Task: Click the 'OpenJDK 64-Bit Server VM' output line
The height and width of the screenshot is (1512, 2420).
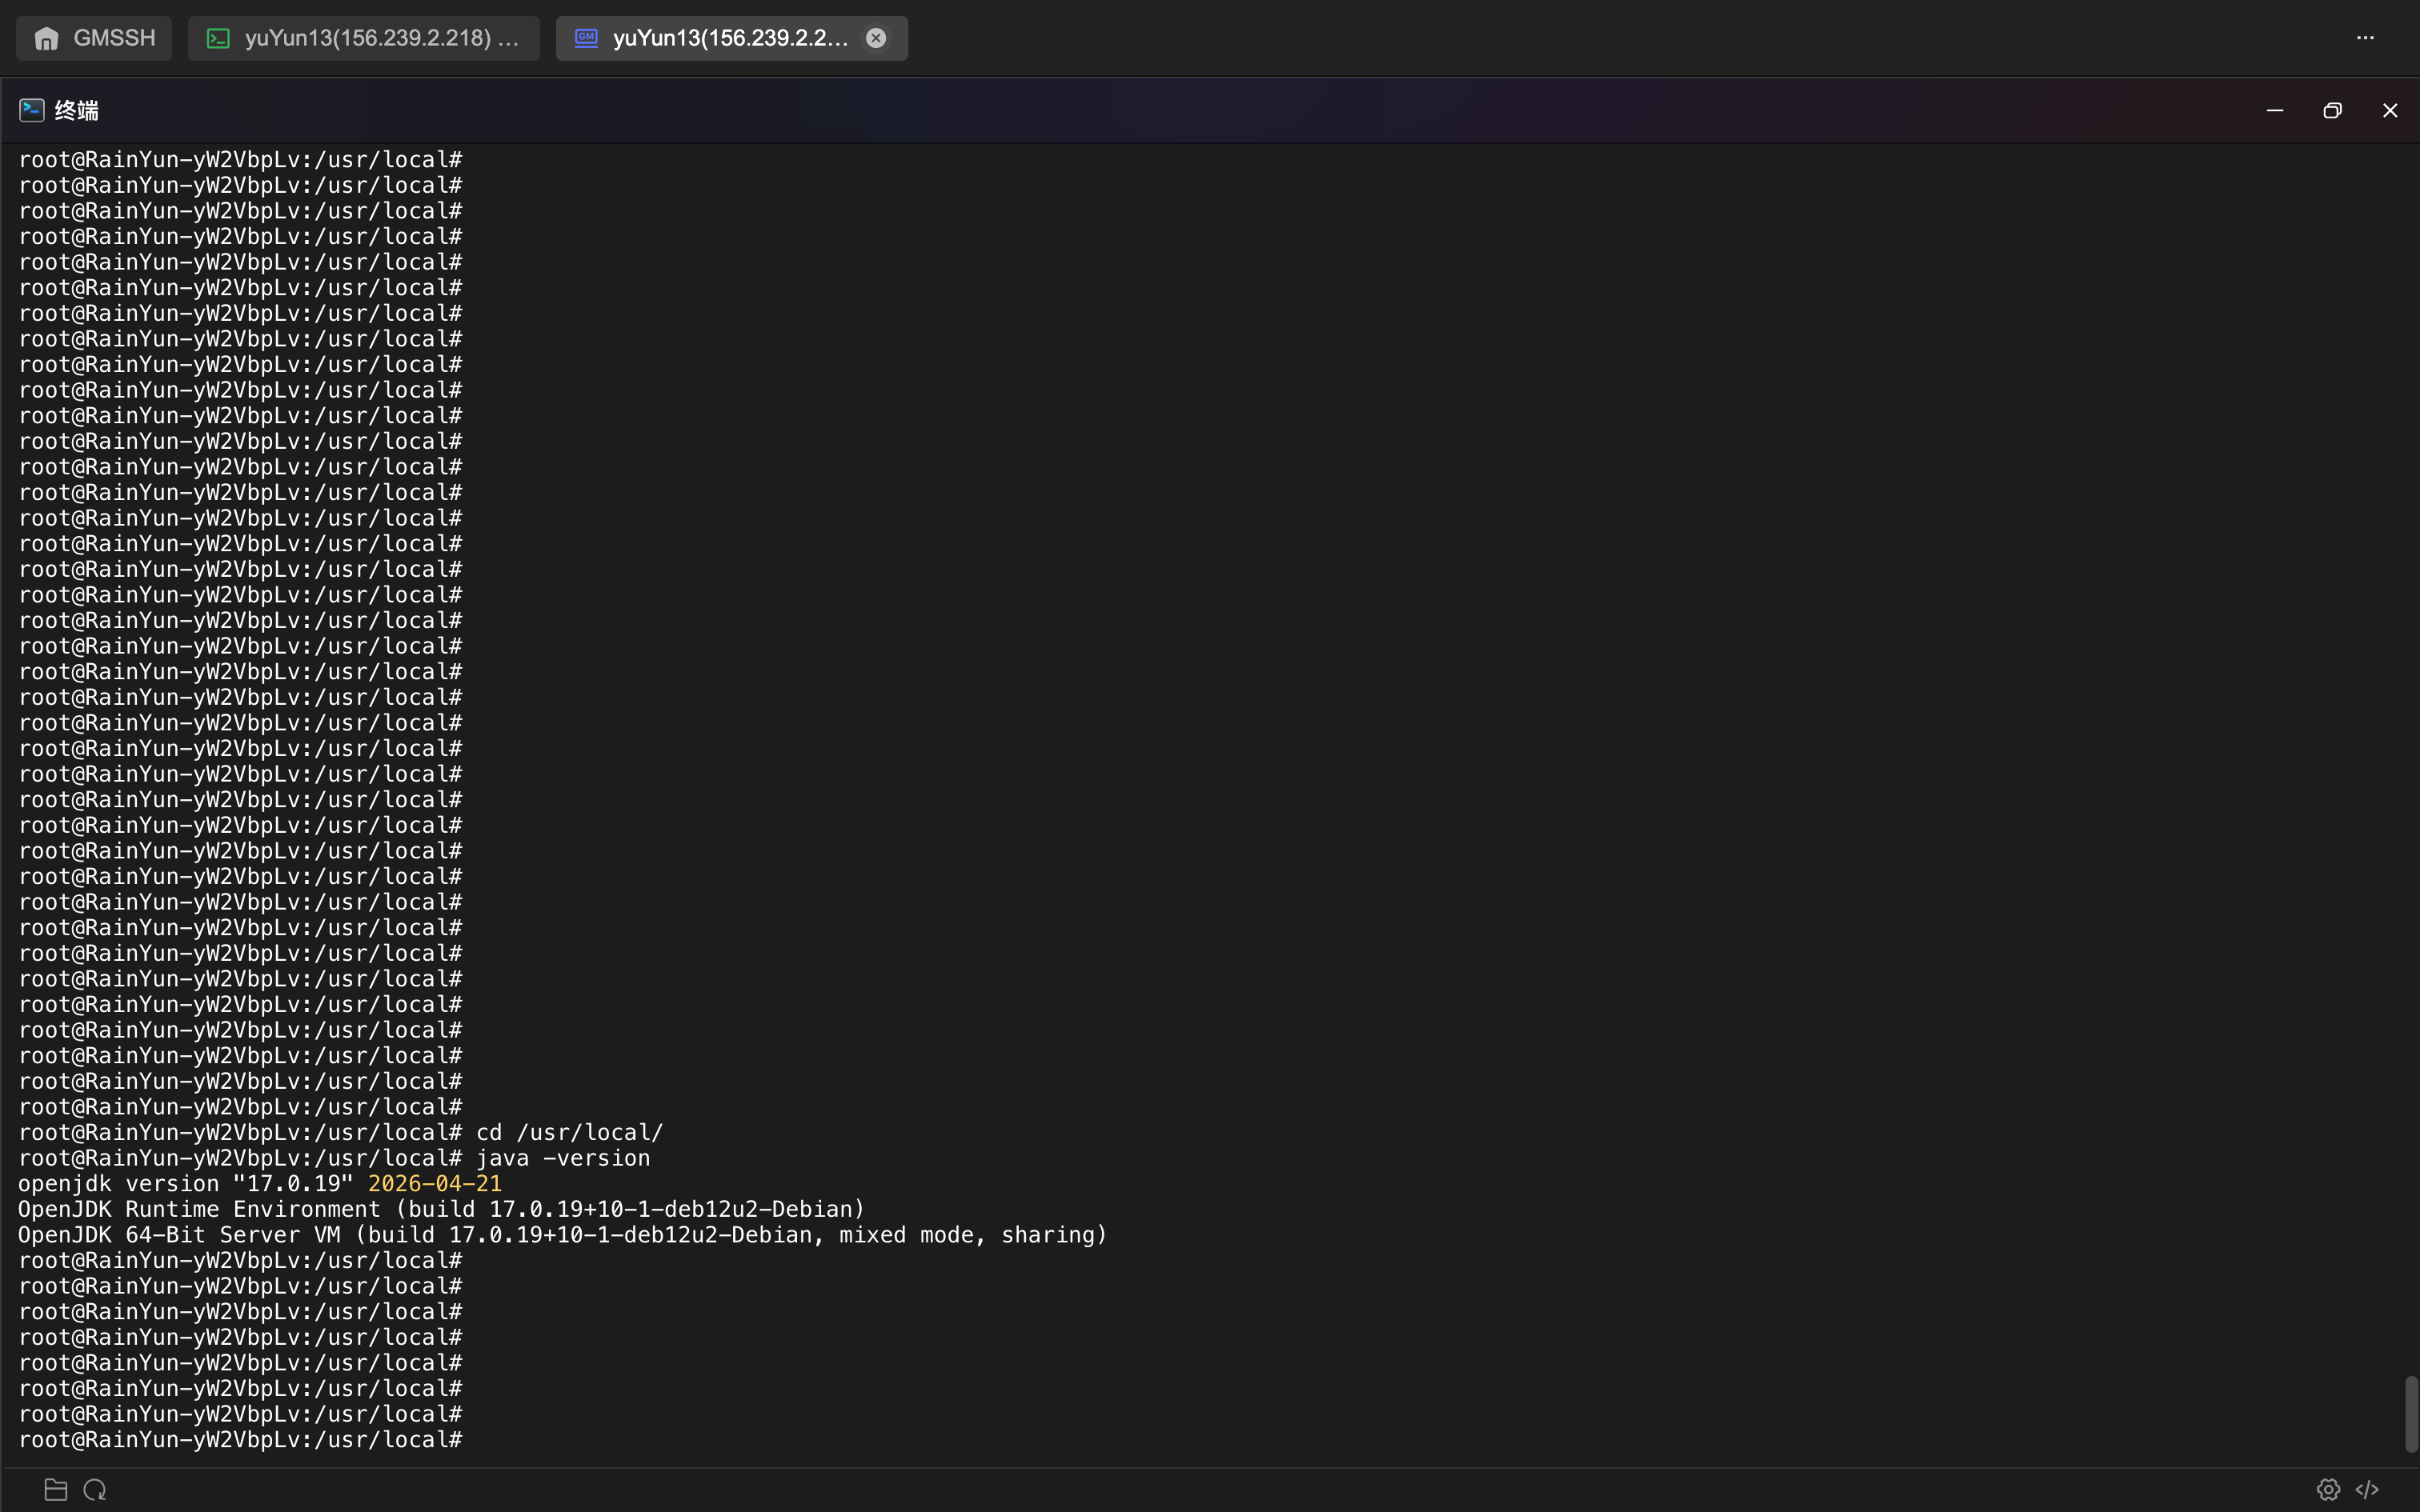Action: tap(562, 1235)
